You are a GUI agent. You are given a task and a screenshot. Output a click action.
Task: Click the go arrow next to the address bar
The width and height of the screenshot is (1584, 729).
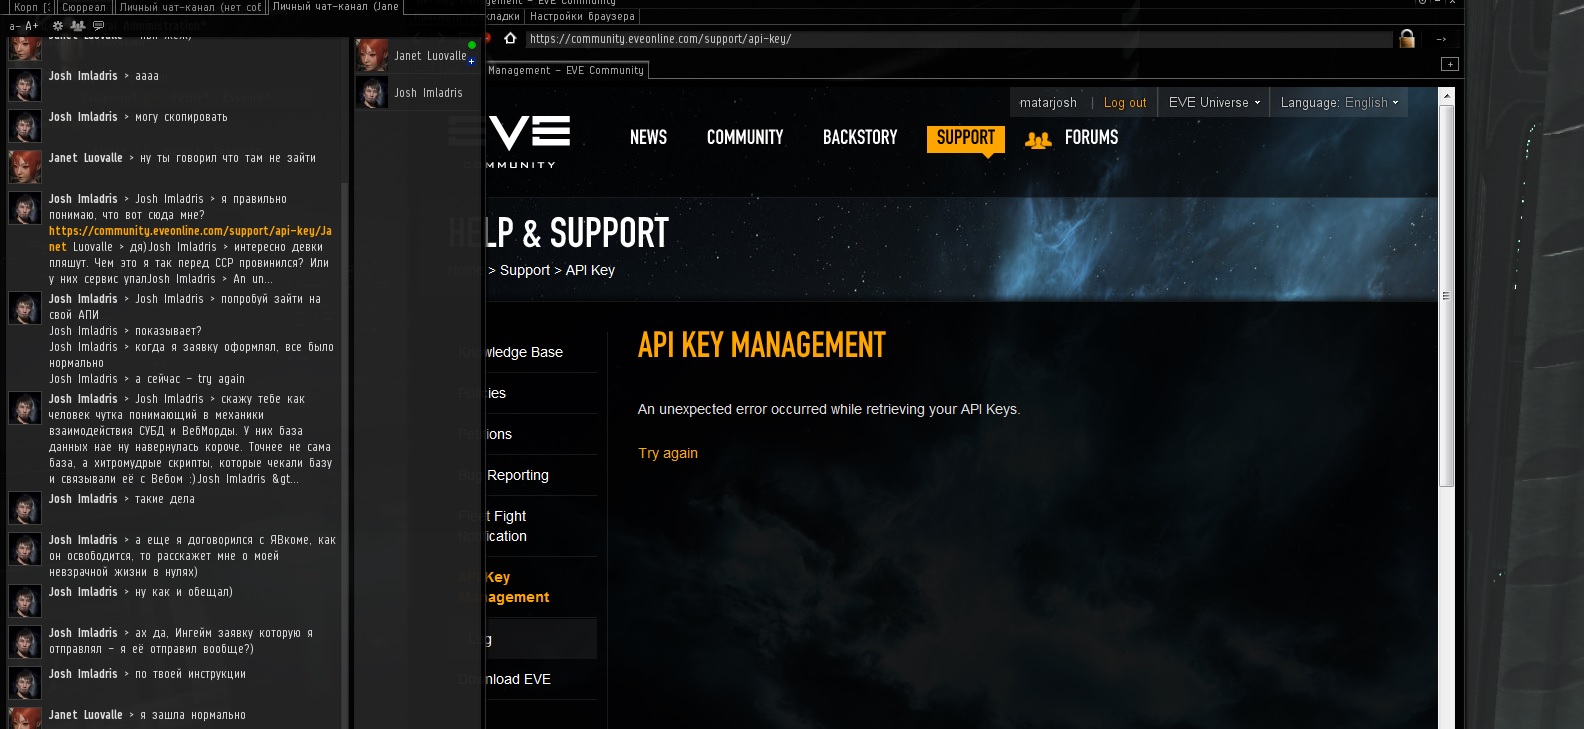pyautogui.click(x=1441, y=39)
